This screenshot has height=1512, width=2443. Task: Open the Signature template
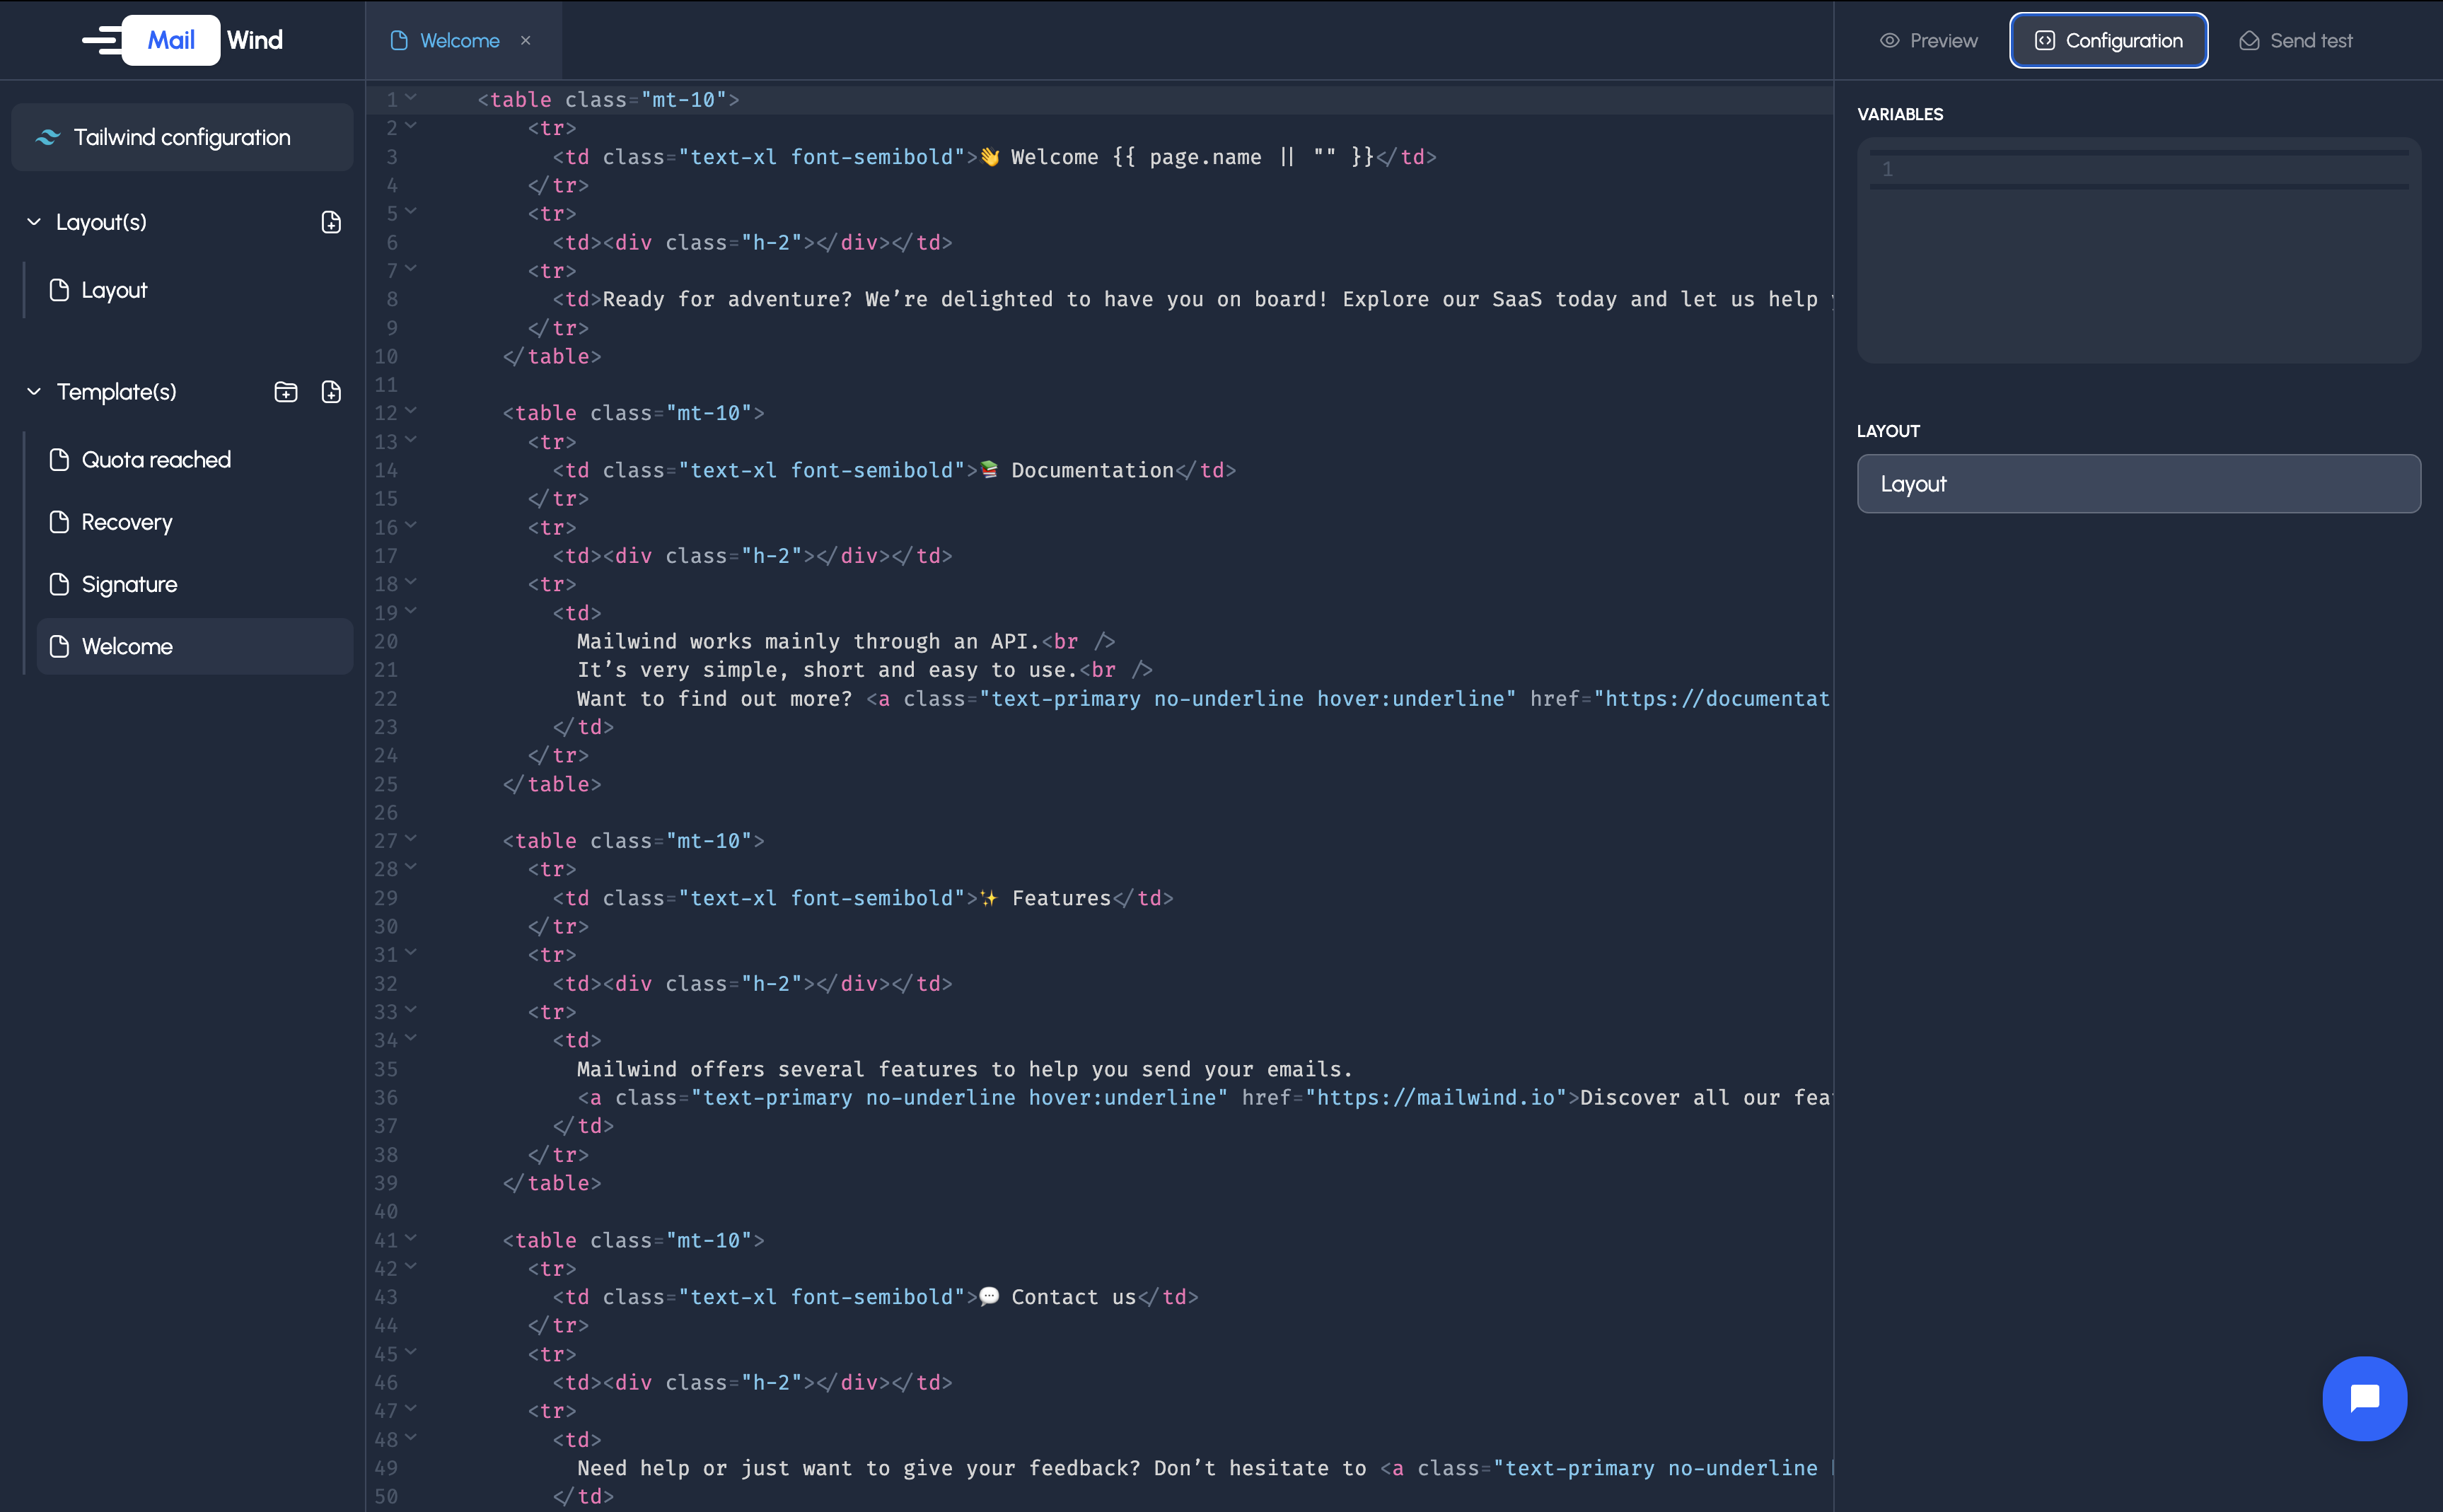(x=194, y=584)
